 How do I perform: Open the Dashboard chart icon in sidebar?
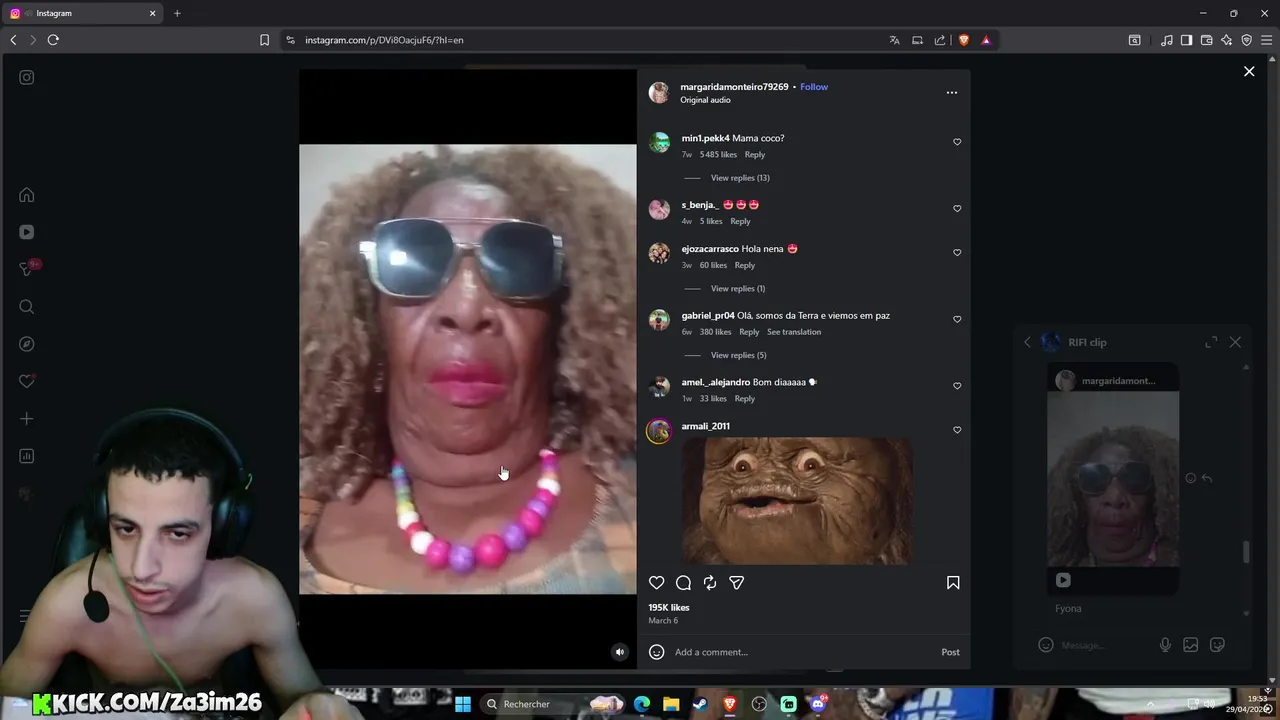pos(27,456)
